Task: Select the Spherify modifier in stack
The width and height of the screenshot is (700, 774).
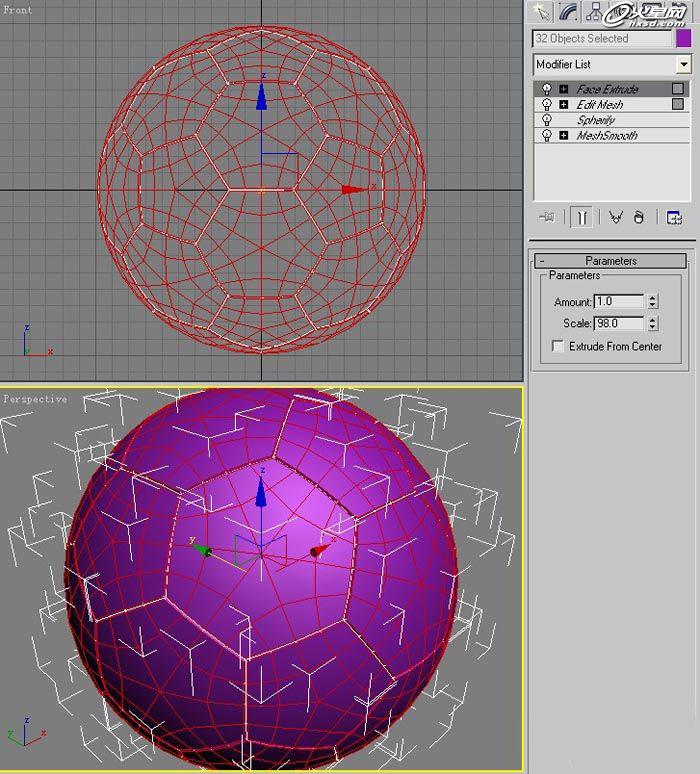Action: click(596, 120)
